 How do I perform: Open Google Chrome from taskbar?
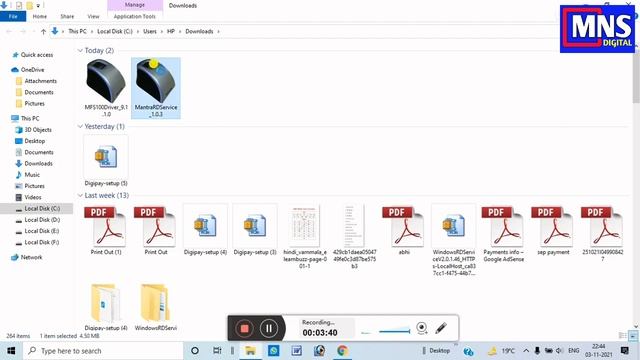[x=342, y=351]
